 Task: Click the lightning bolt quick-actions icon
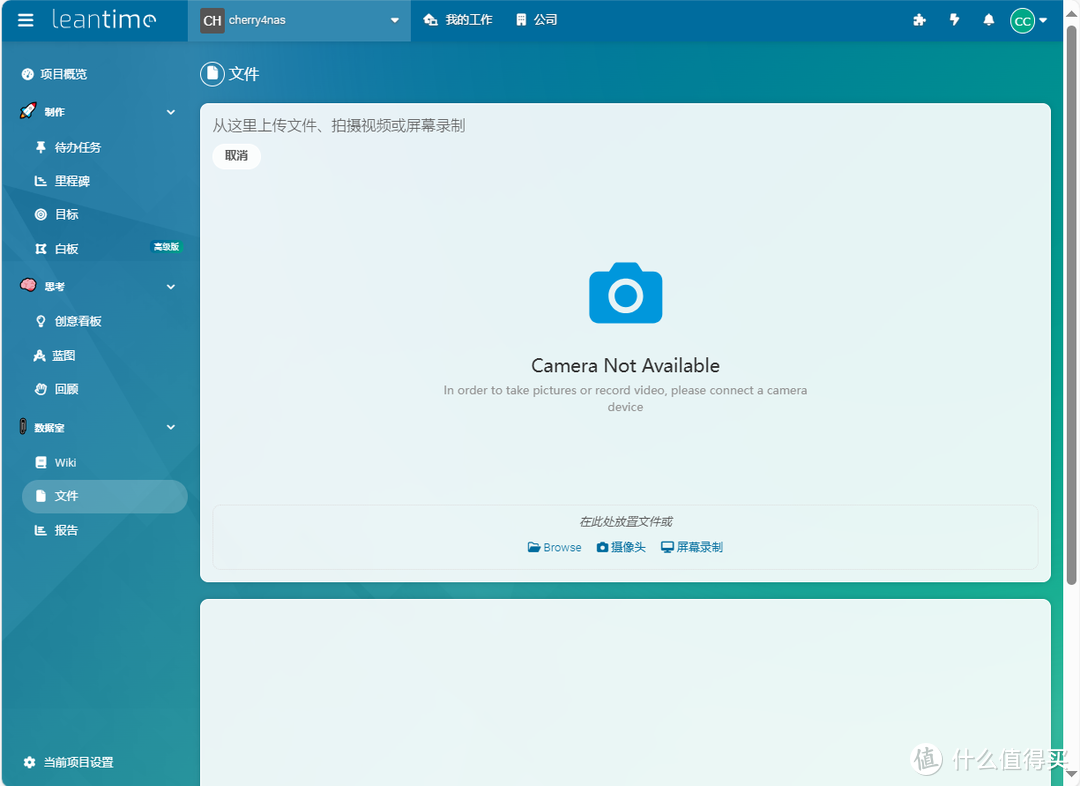point(954,19)
